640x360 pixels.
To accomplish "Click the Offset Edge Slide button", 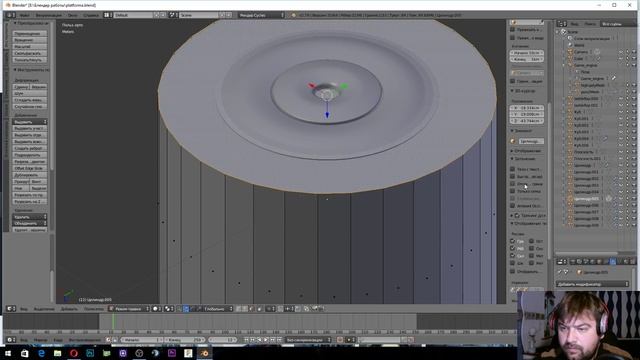I will click(x=30, y=168).
